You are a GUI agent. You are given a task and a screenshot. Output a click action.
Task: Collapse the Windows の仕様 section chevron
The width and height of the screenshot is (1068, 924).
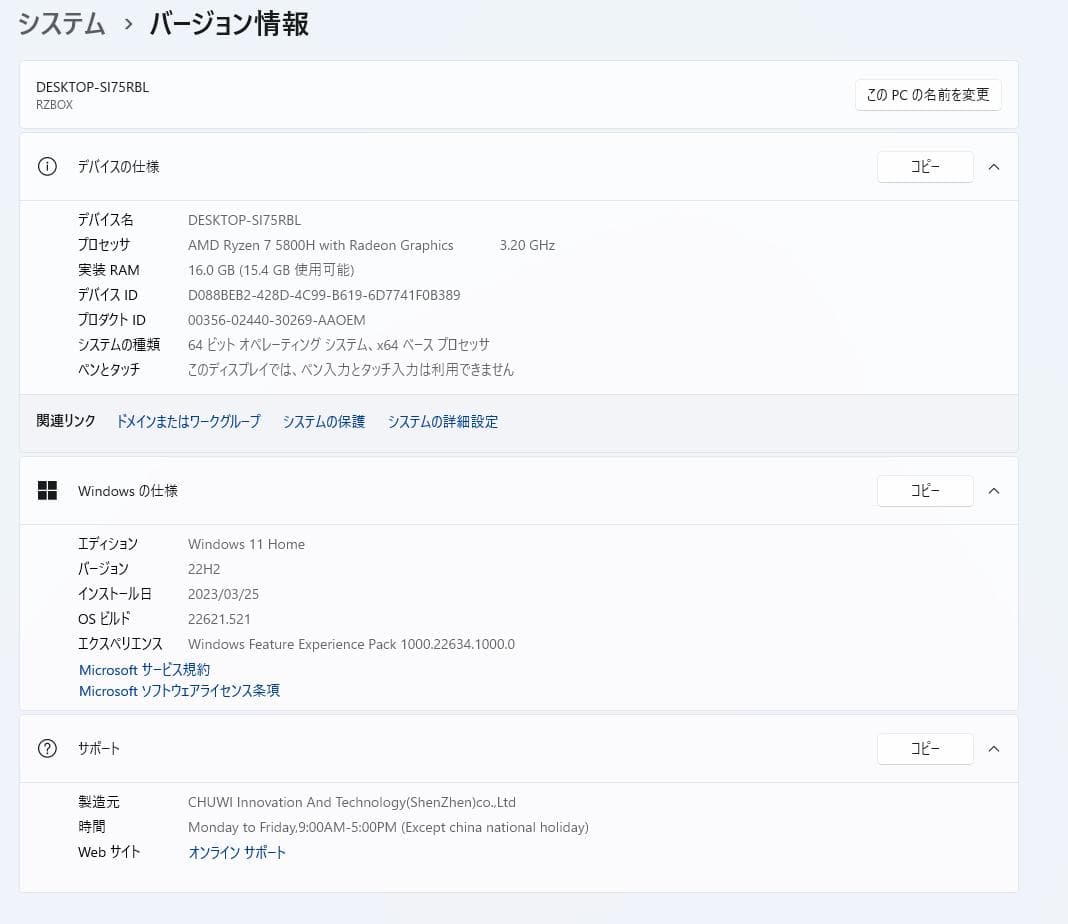(x=993, y=491)
